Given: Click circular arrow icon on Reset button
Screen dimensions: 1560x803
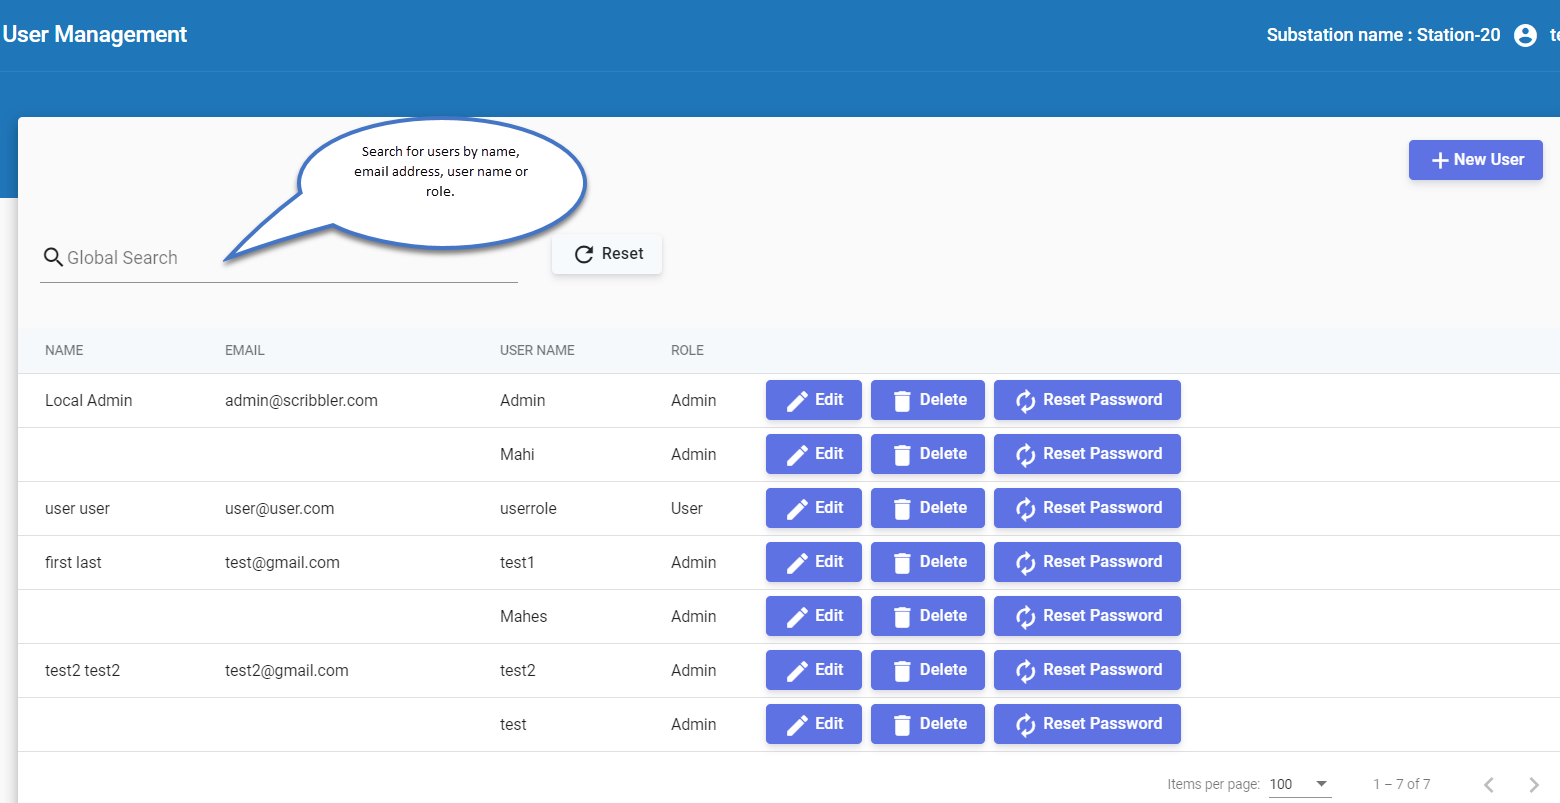Looking at the screenshot, I should tap(584, 255).
